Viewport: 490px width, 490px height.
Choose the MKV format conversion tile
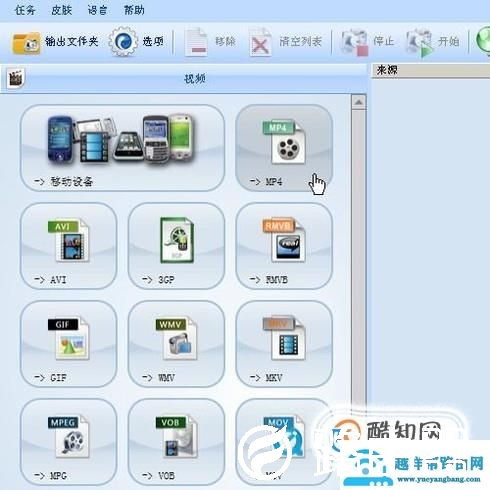click(284, 344)
